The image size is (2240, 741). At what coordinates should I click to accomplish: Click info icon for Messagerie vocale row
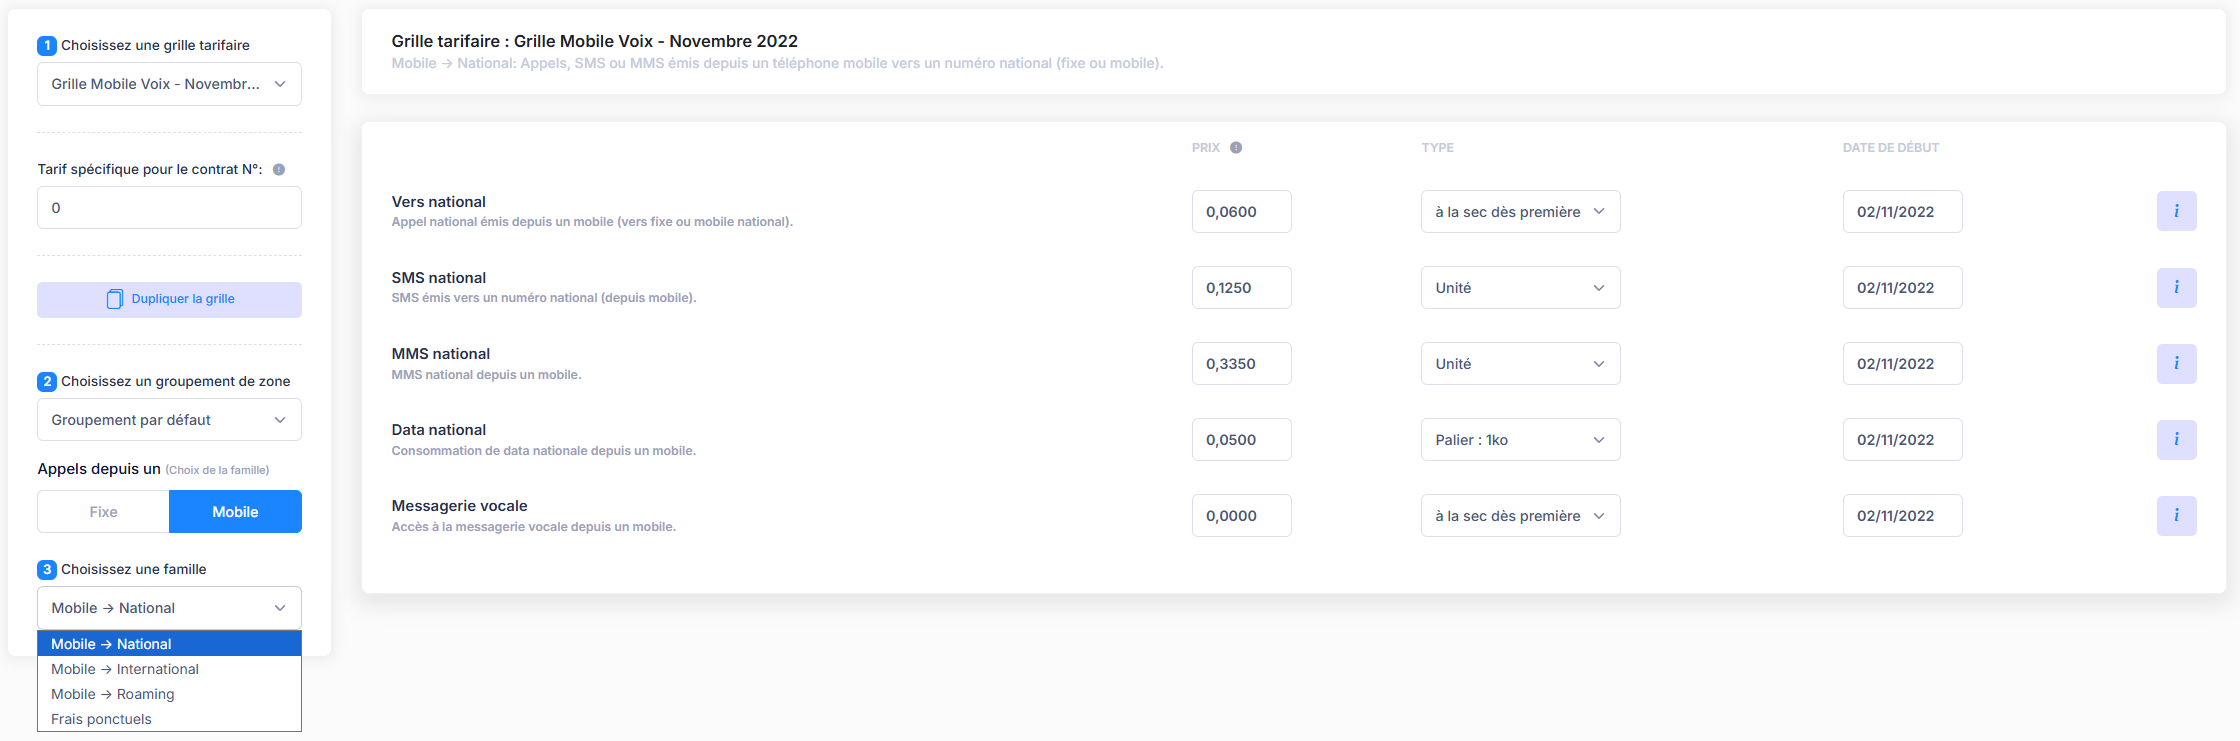tap(2176, 515)
